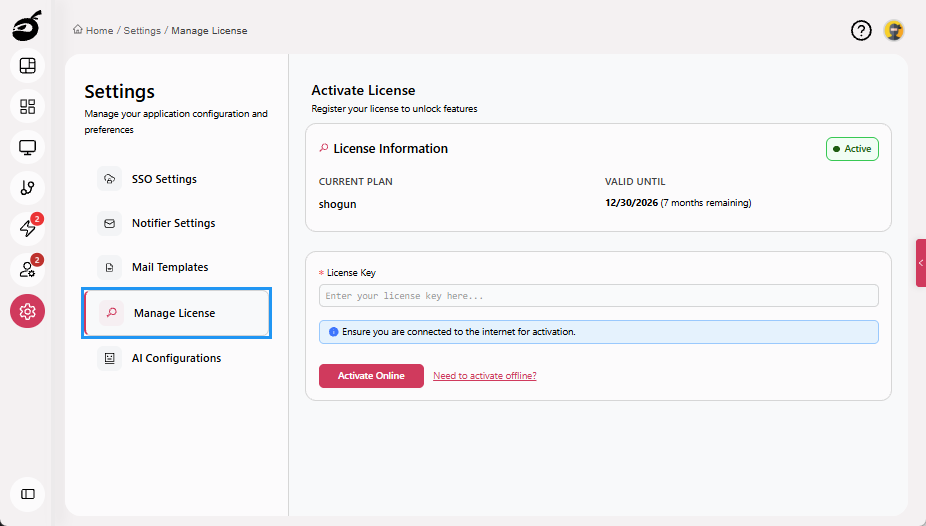926x526 pixels.
Task: Open the grid widgets icon in the sidebar
Action: (27, 106)
